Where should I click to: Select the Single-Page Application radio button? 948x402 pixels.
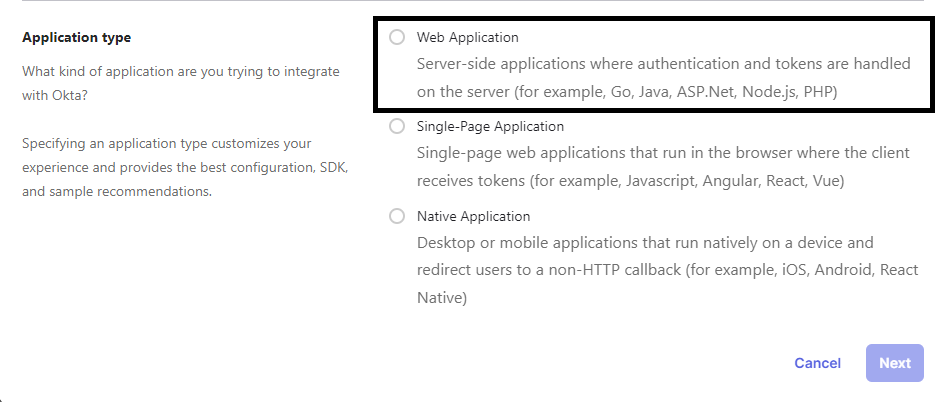coord(397,126)
